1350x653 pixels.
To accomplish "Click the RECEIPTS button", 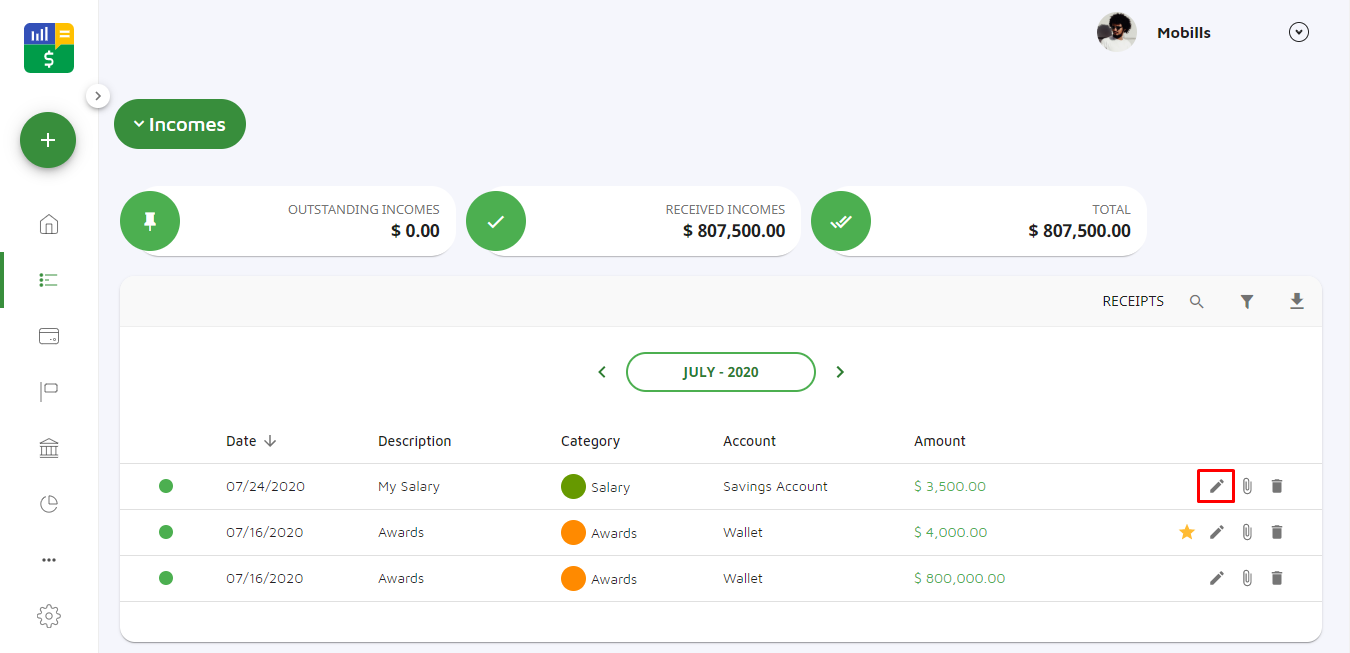I will tap(1133, 301).
